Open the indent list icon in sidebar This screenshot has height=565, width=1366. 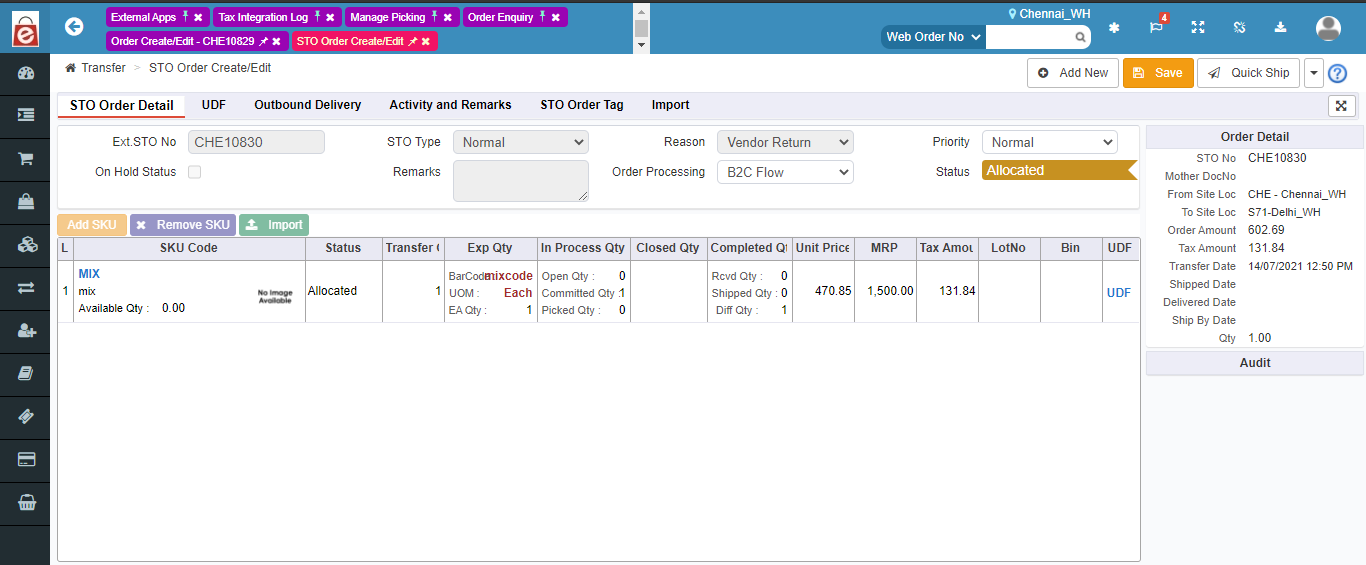26,115
